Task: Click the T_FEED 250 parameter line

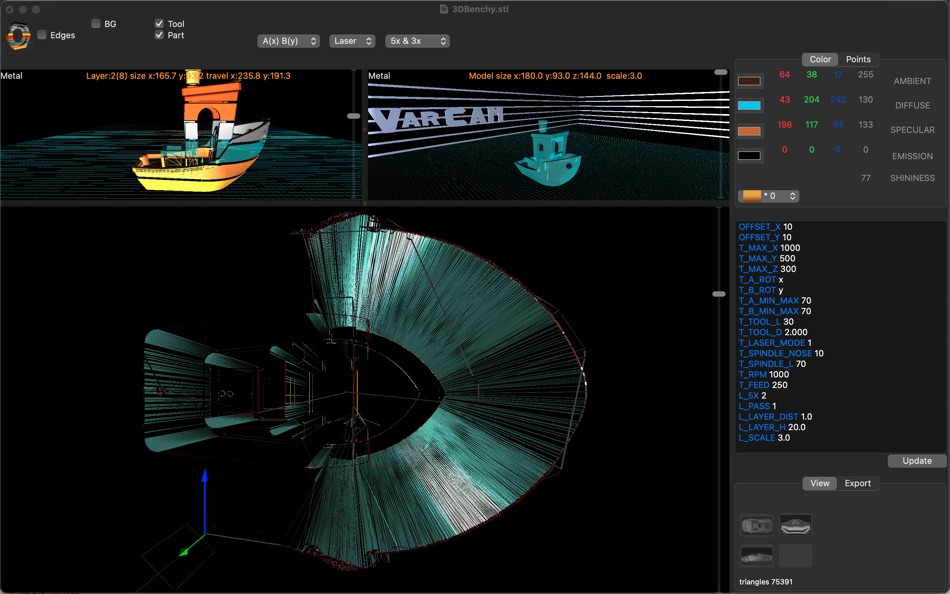Action: (x=763, y=385)
